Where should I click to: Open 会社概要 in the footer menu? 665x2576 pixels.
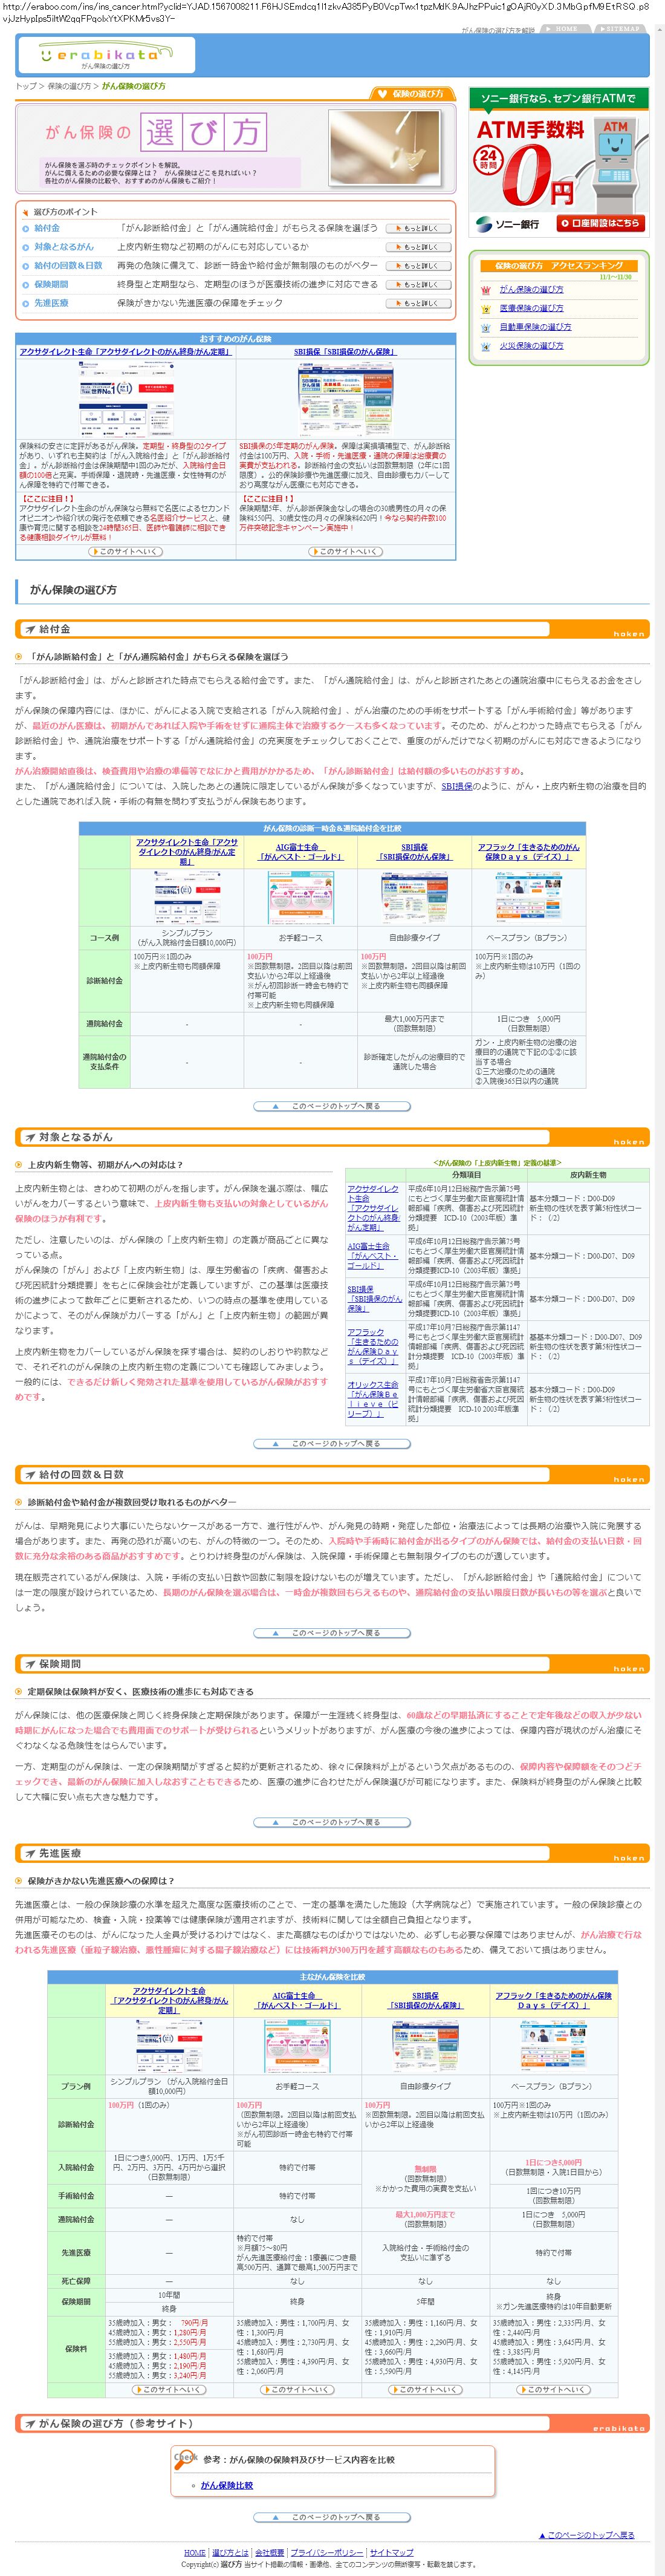tap(269, 2553)
